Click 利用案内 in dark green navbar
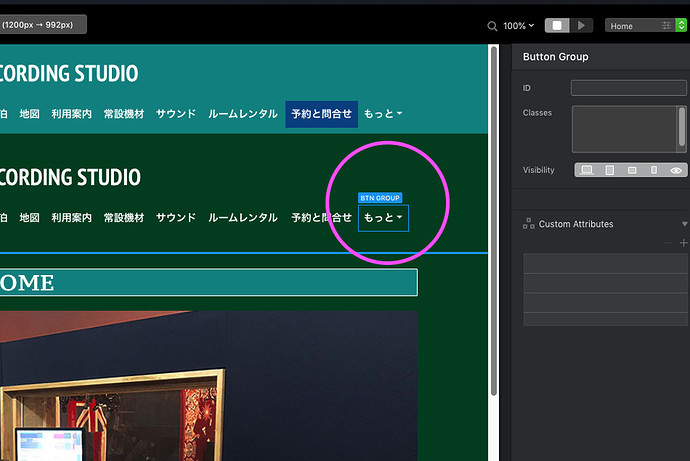 pyautogui.click(x=72, y=218)
